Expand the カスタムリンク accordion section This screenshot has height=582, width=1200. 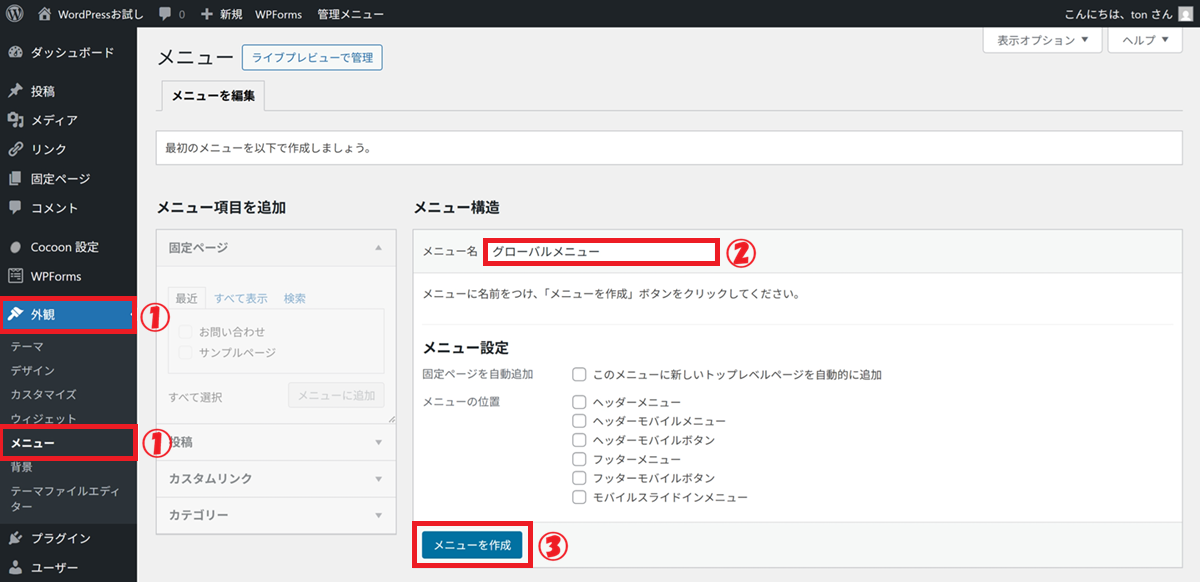pyautogui.click(x=271, y=479)
